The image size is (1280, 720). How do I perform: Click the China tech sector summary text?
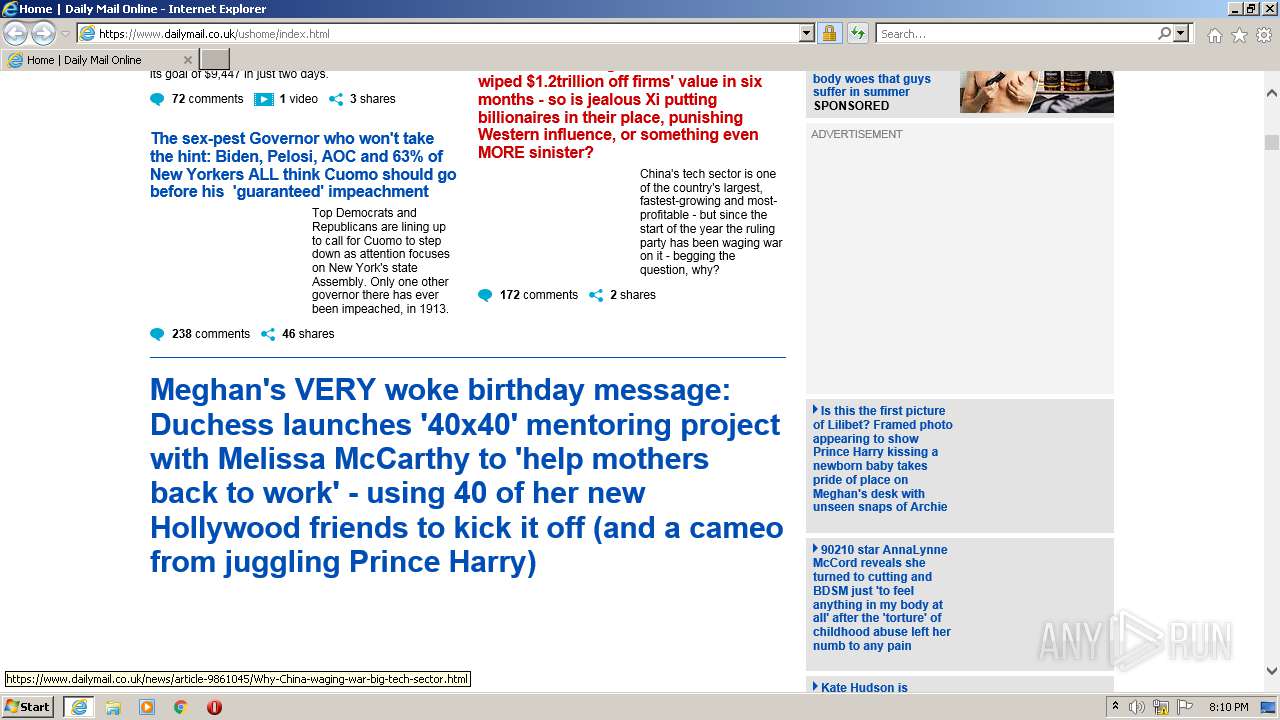click(x=711, y=222)
